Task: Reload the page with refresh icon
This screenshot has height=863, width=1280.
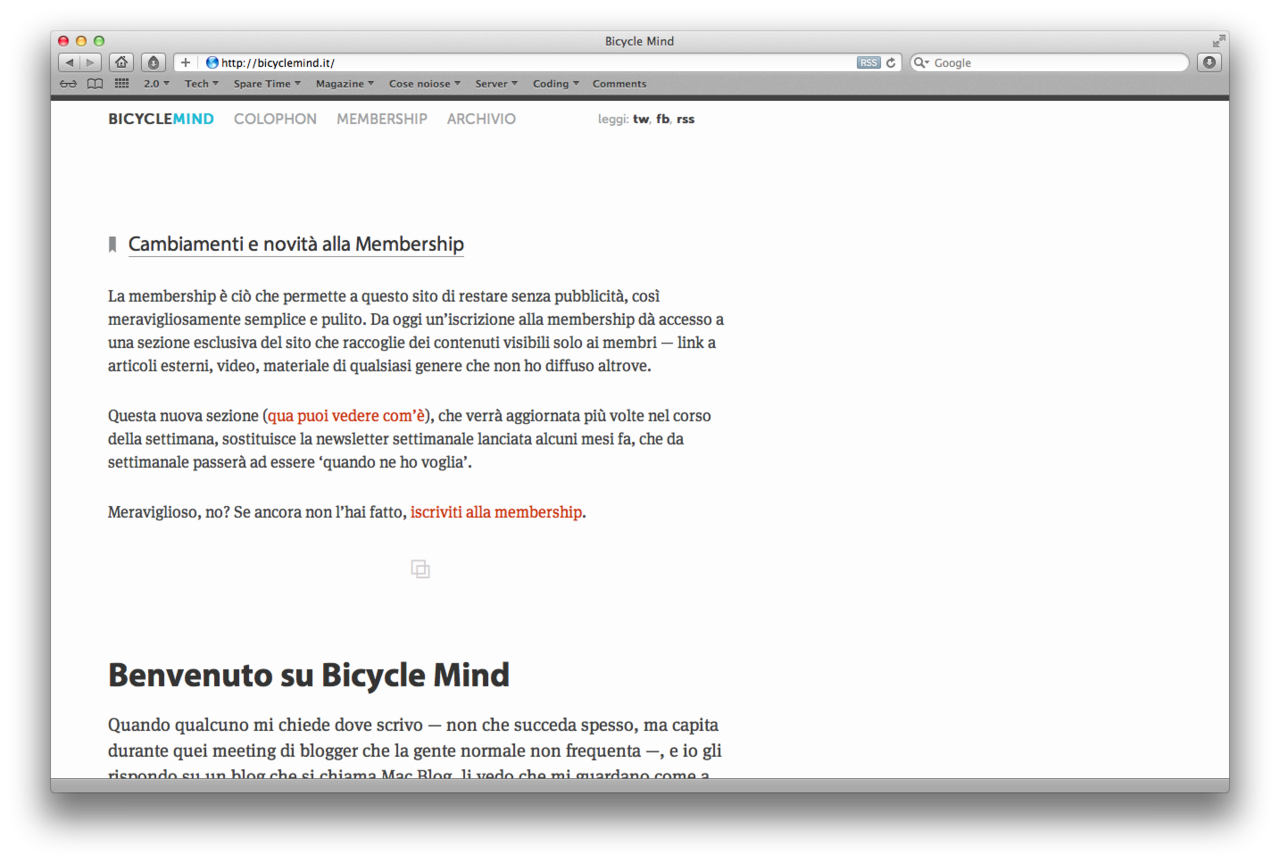Action: tap(891, 63)
